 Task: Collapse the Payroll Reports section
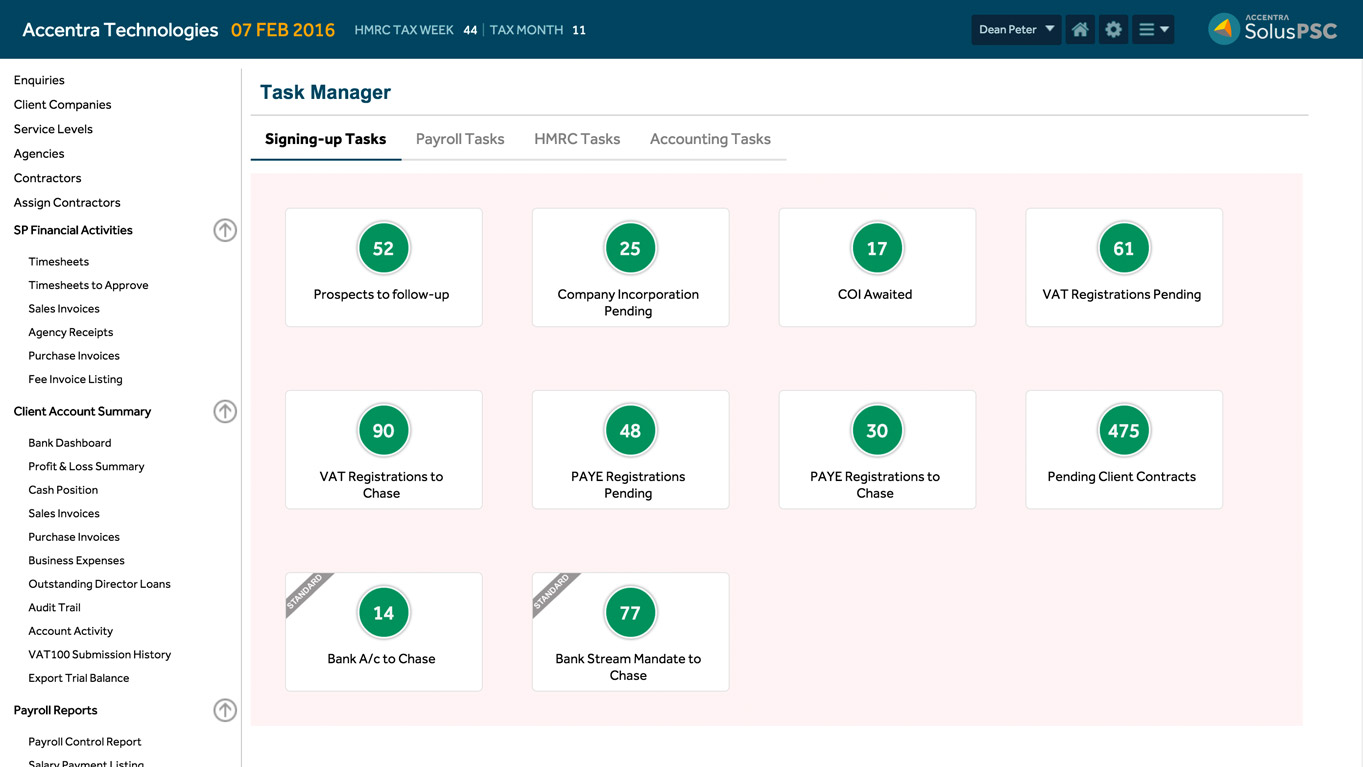pos(225,710)
